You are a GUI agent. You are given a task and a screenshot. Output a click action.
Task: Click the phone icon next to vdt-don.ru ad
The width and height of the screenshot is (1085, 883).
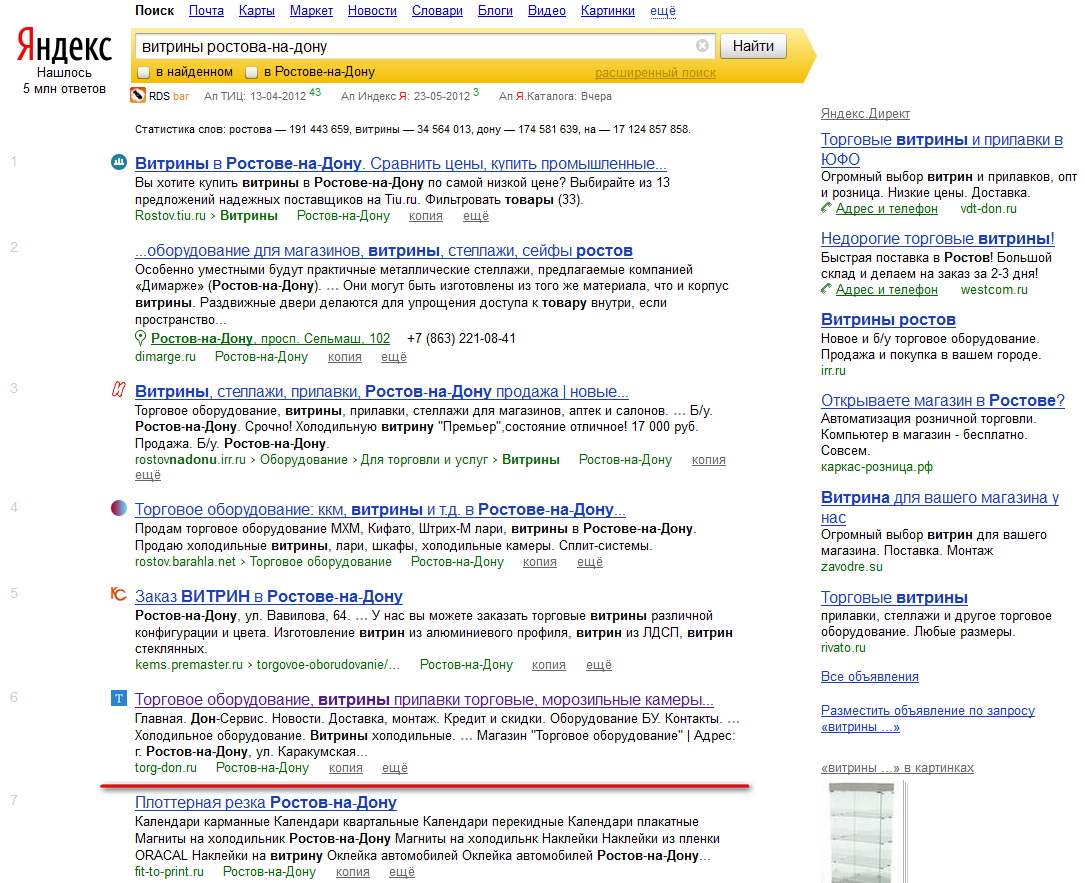click(826, 208)
